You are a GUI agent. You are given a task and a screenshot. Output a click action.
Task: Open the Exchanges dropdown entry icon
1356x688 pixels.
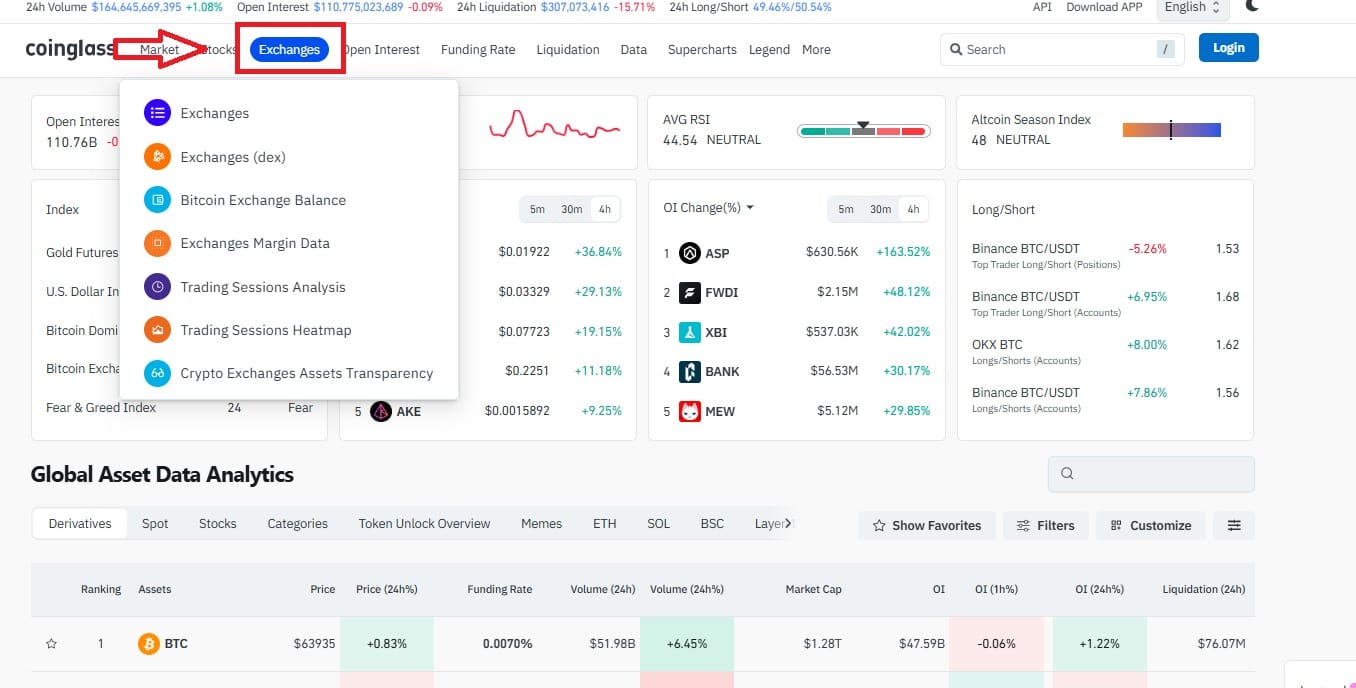158,113
